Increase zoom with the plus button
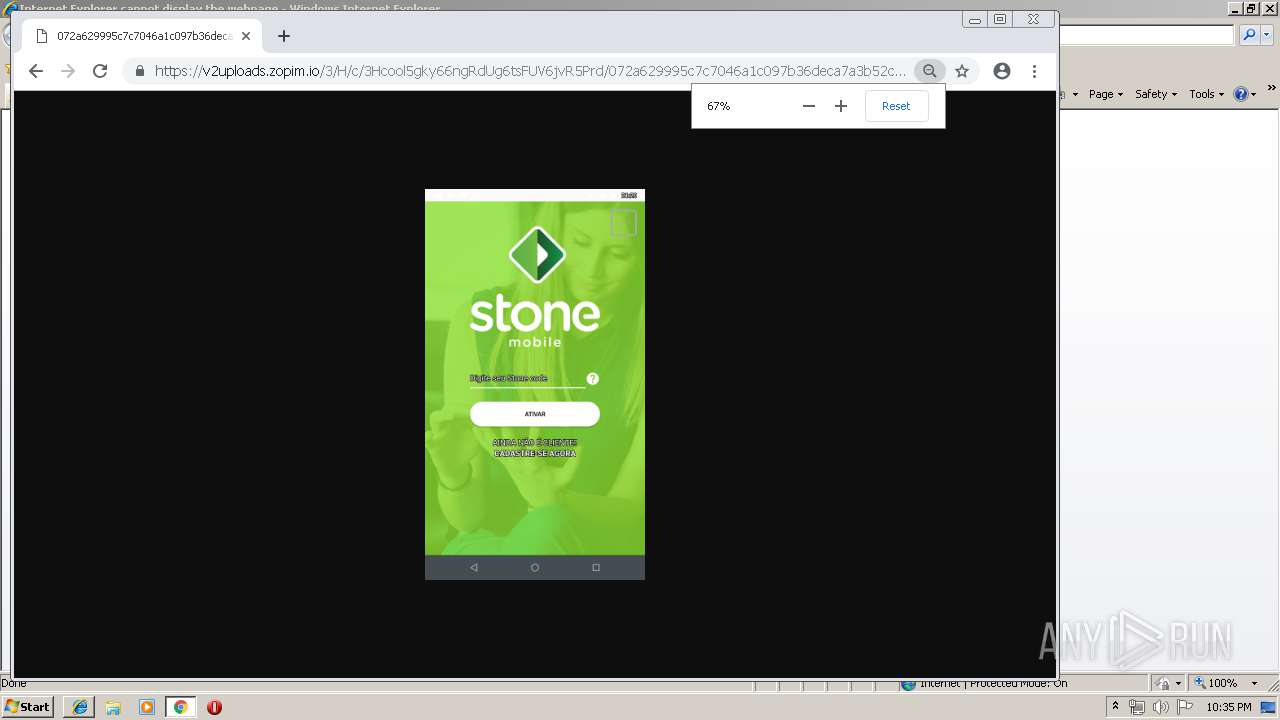This screenshot has width=1280, height=720. [841, 106]
